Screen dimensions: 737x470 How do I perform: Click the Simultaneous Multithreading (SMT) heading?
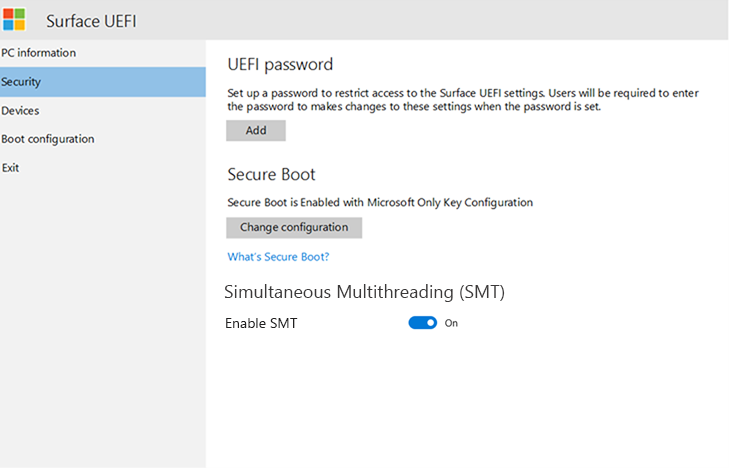point(364,293)
